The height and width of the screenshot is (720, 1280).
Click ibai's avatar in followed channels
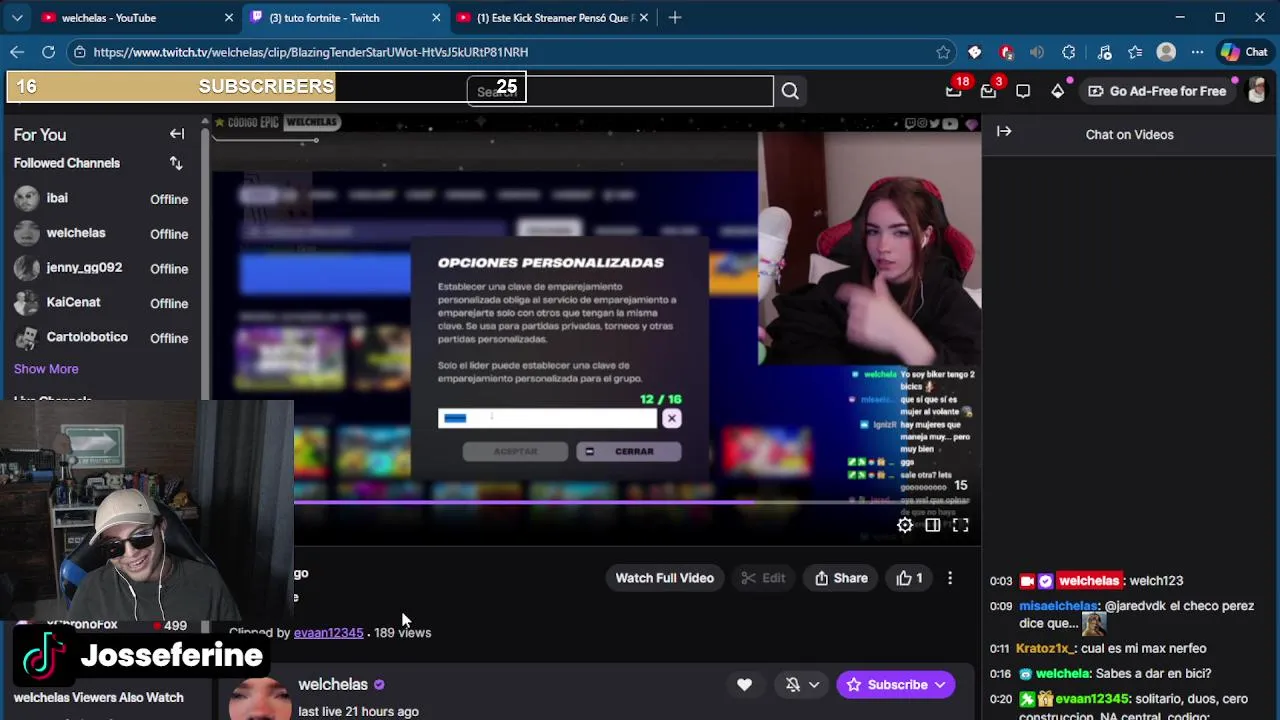coord(27,198)
